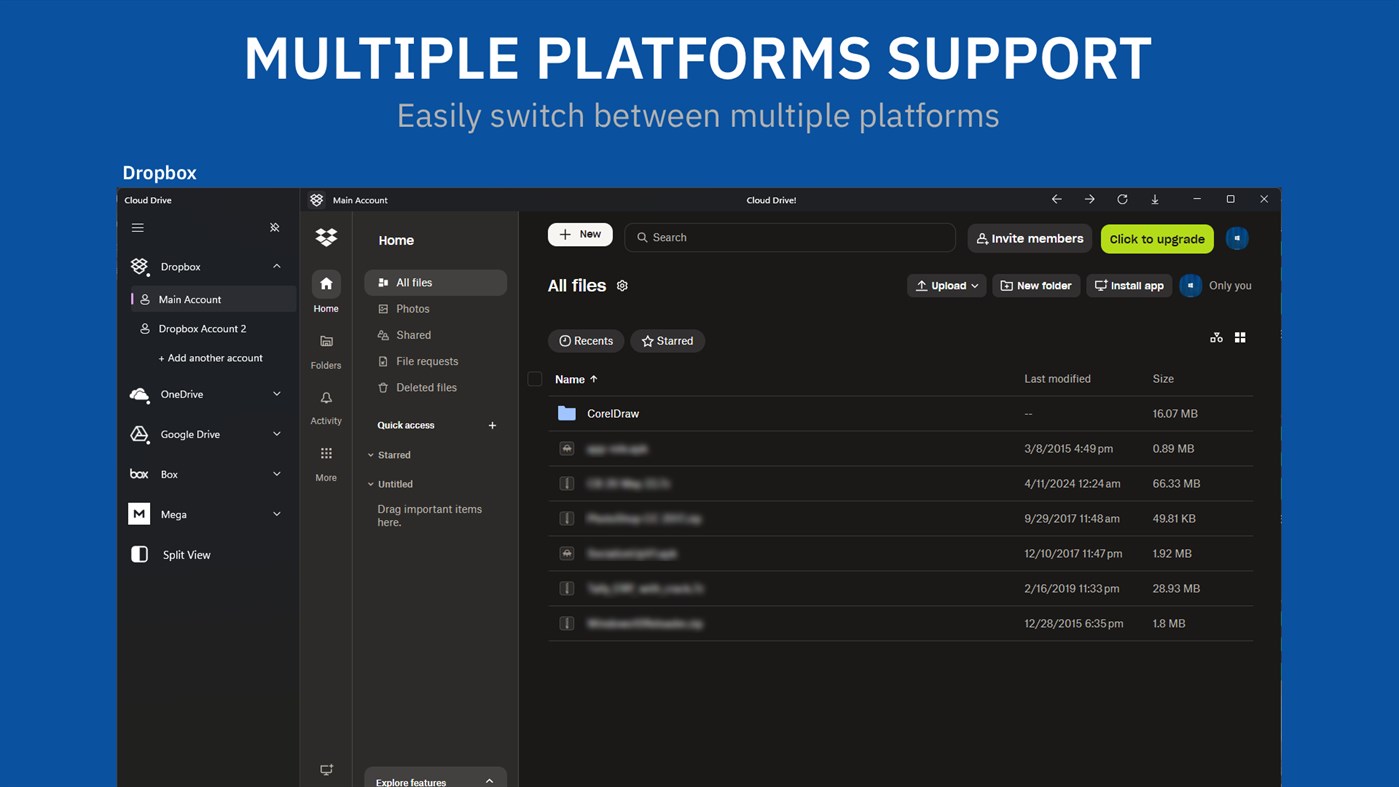Collapse the Starred quick access group
The width and height of the screenshot is (1399, 787).
coord(371,455)
